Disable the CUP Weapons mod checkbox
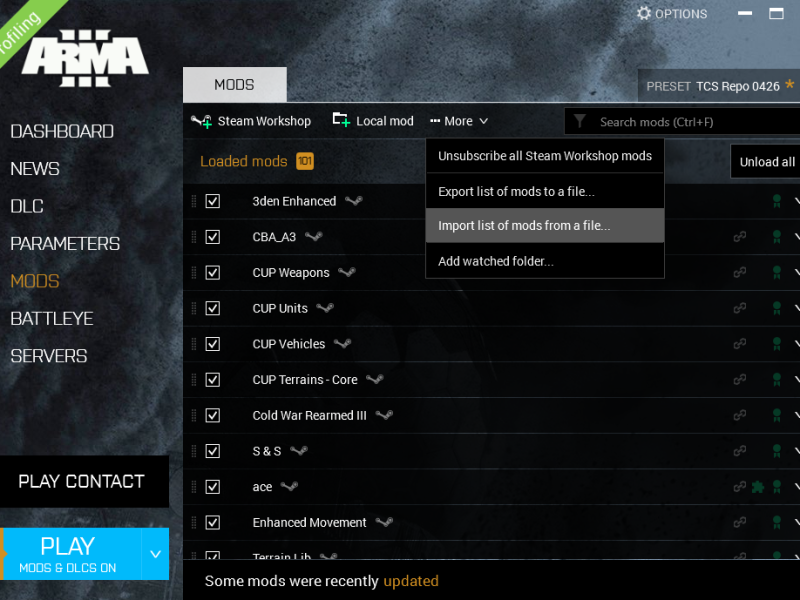Image resolution: width=800 pixels, height=600 pixels. (213, 272)
